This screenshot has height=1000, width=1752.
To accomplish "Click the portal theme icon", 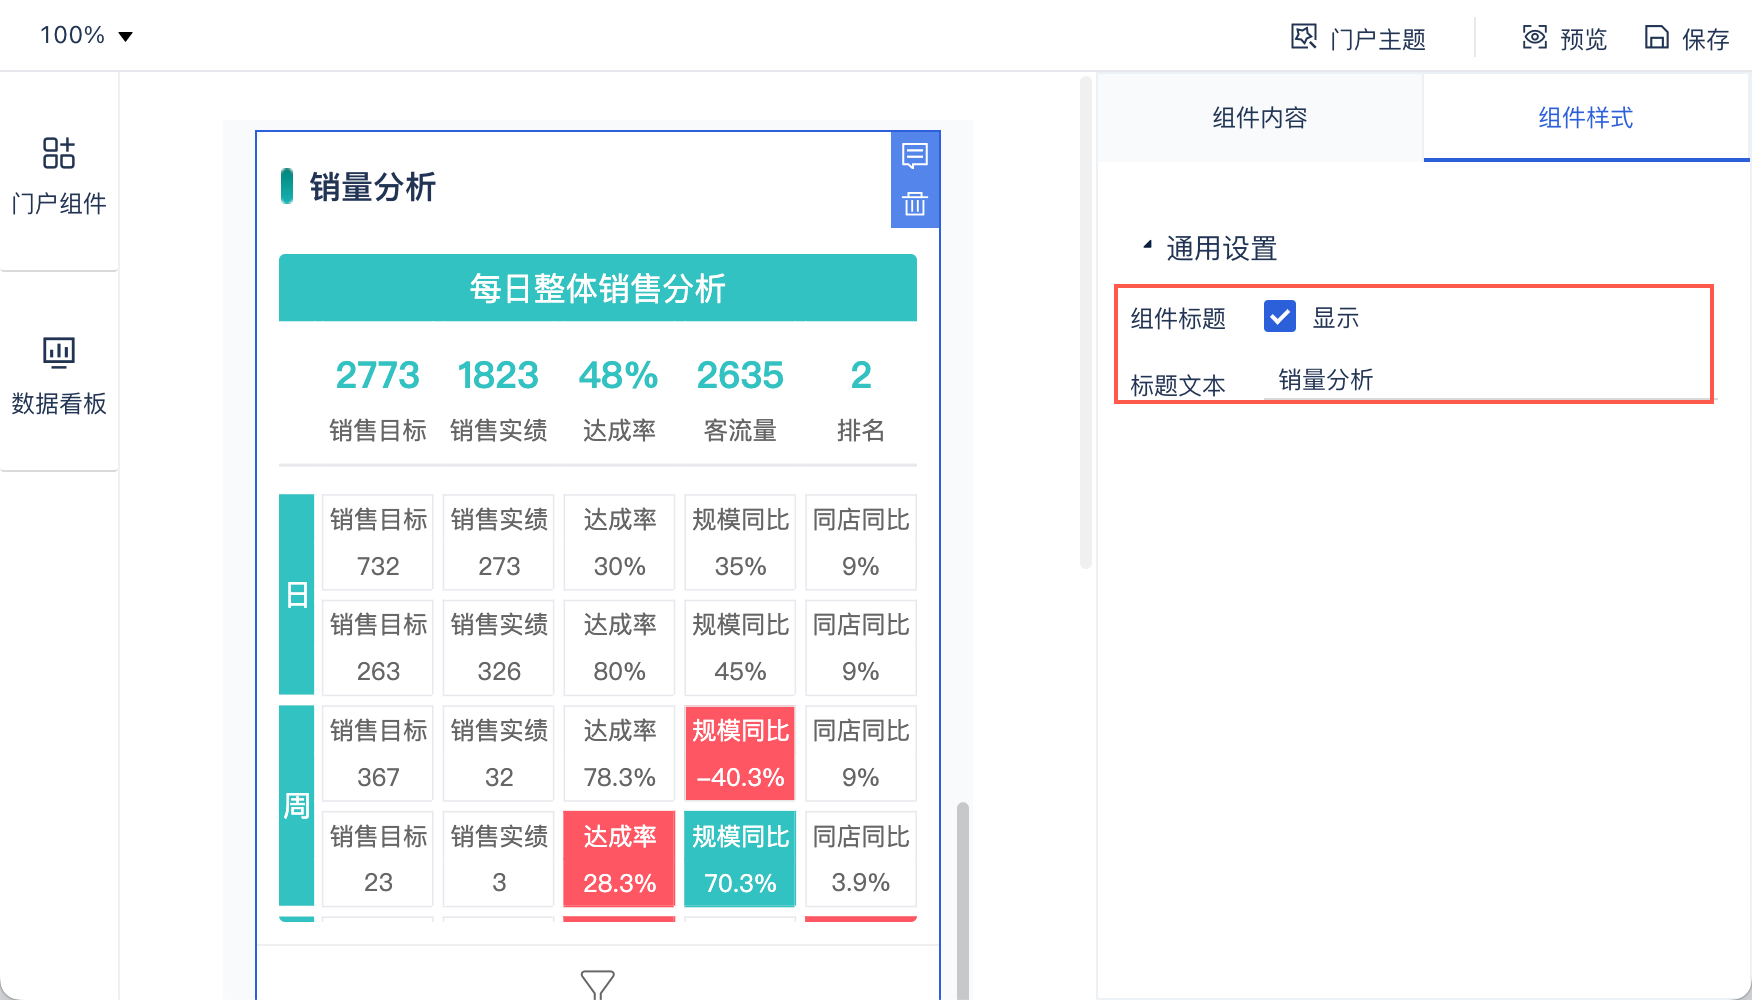I will point(1304,37).
